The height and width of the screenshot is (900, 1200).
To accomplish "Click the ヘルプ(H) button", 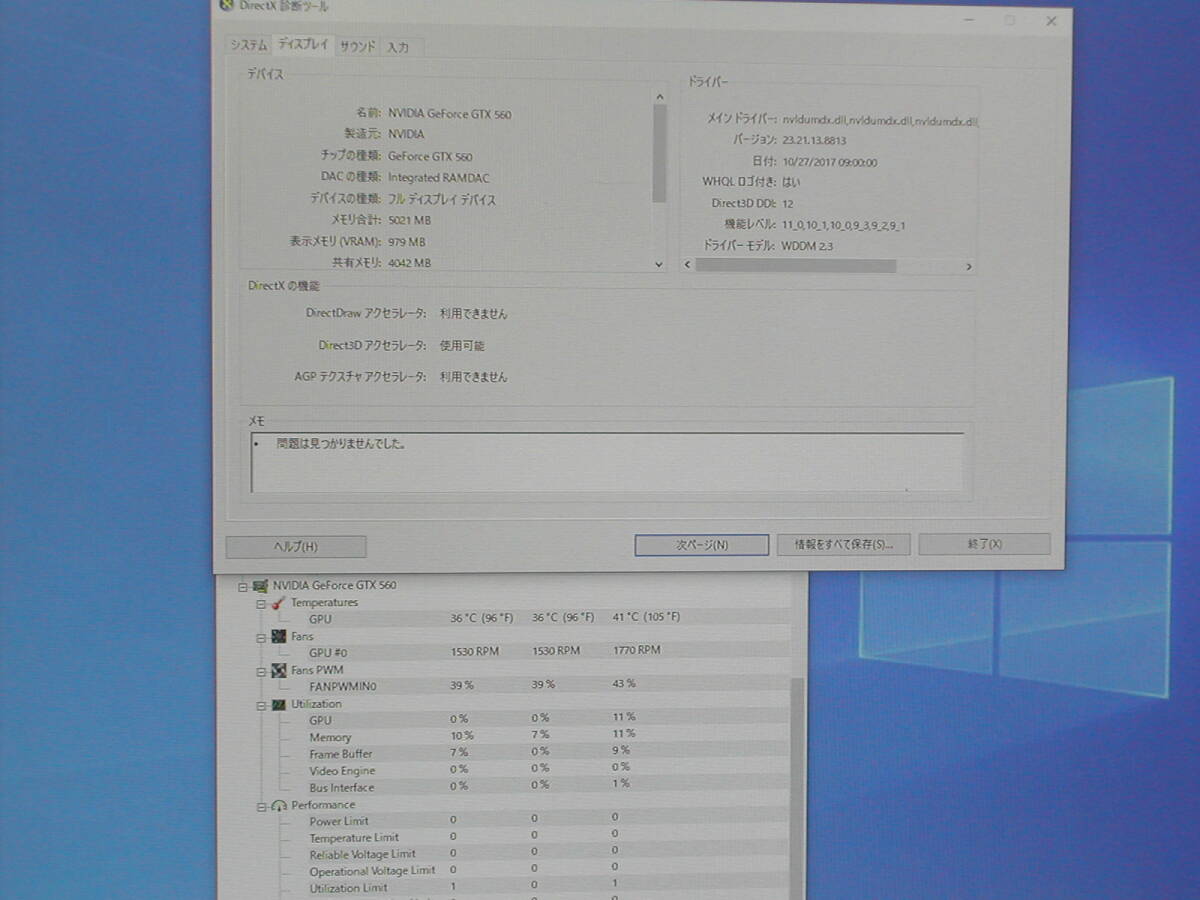I will coord(296,547).
